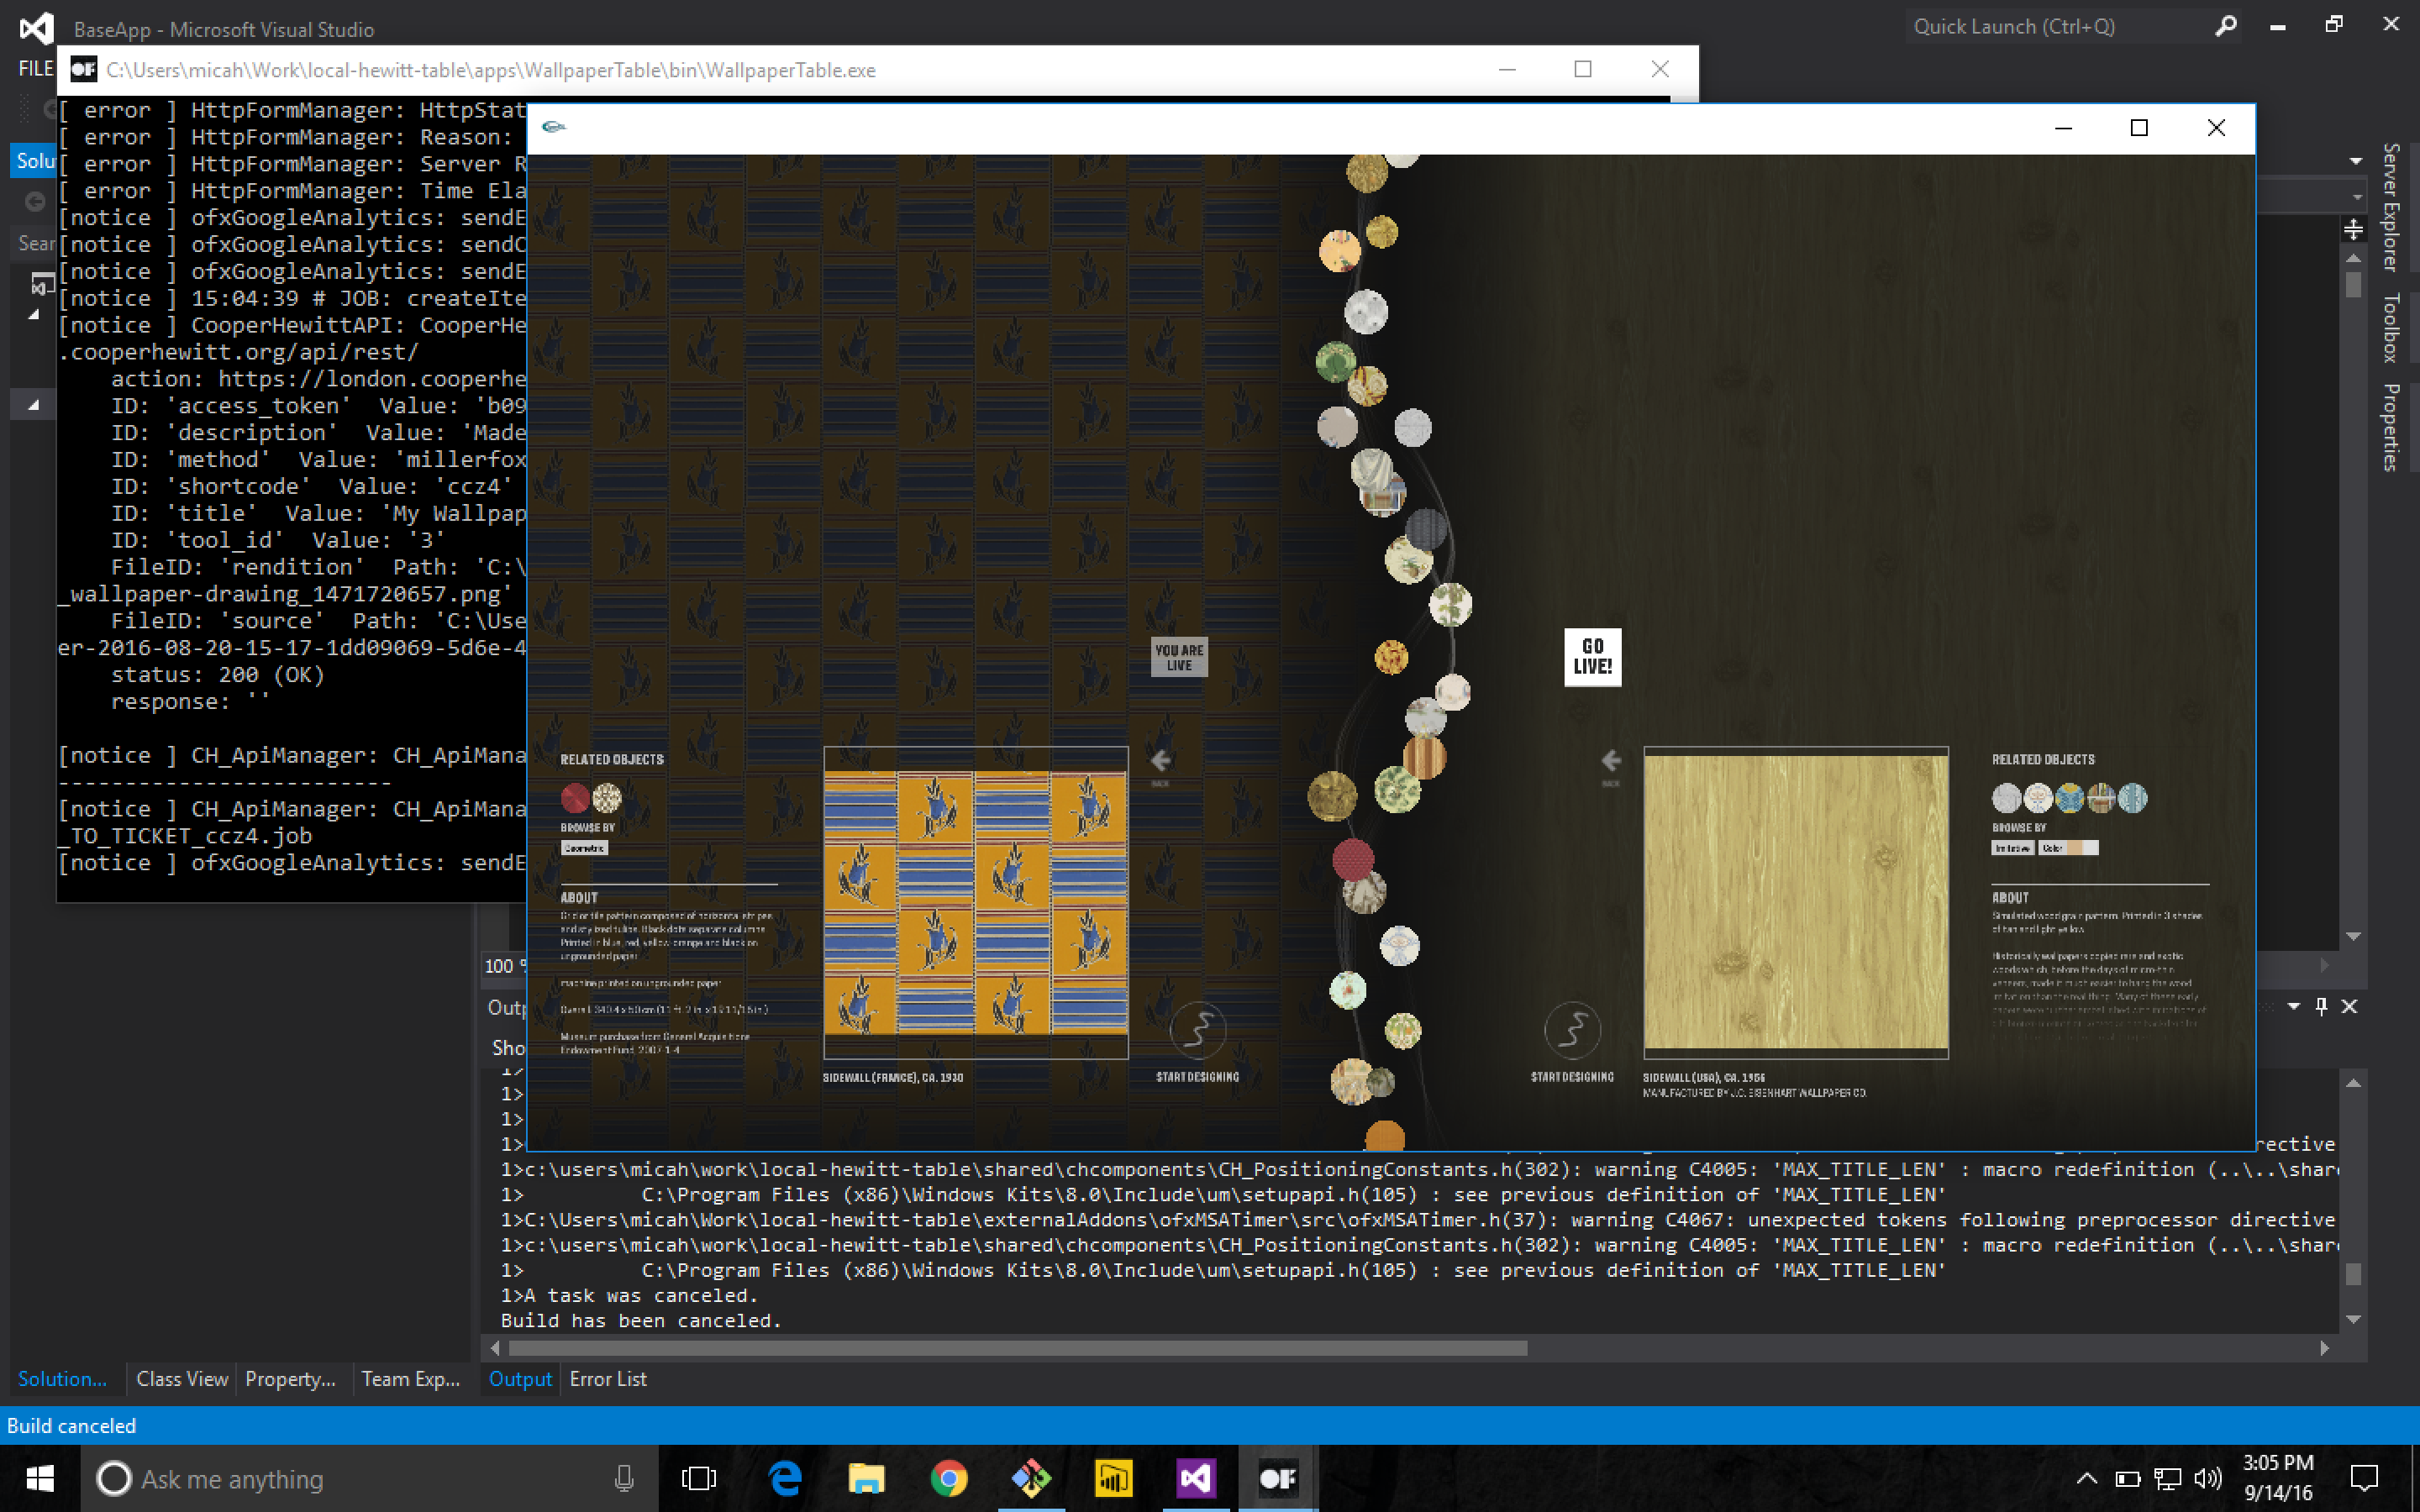Open the Windows Start menu
Image resolution: width=2420 pixels, height=1512 pixels.
coord(40,1478)
